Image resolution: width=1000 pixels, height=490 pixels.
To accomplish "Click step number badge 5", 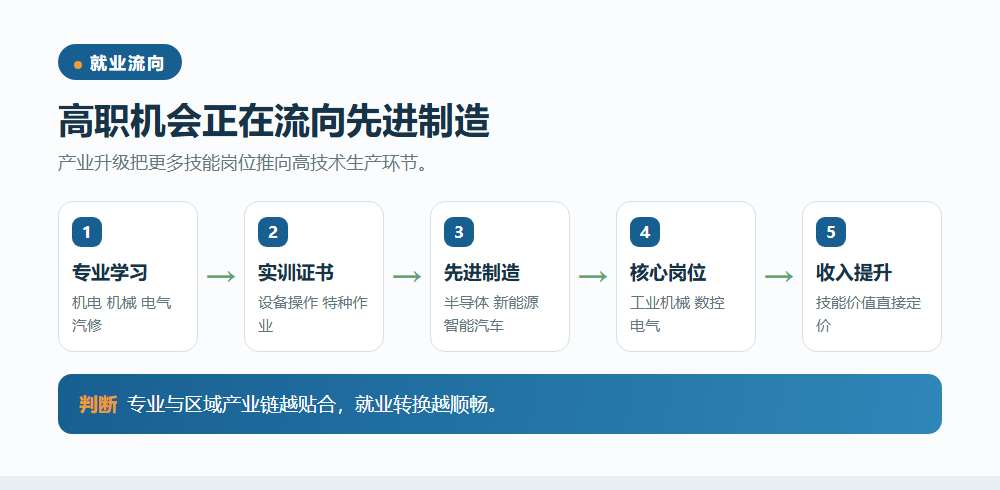I will click(831, 232).
